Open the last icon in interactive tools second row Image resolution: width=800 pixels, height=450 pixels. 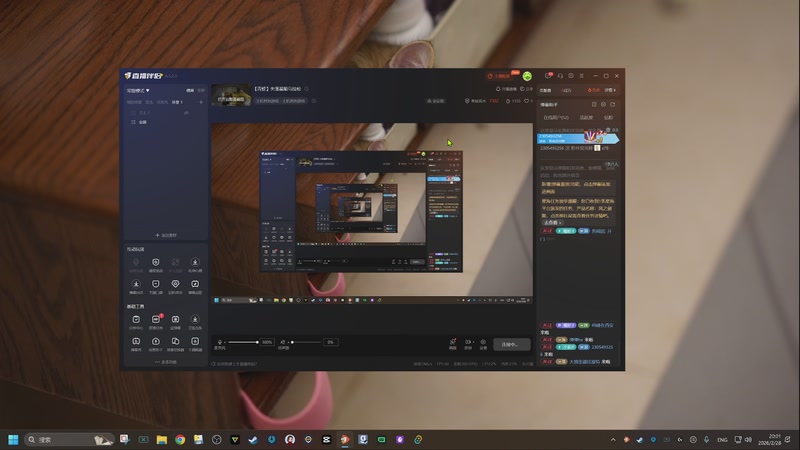(195, 286)
